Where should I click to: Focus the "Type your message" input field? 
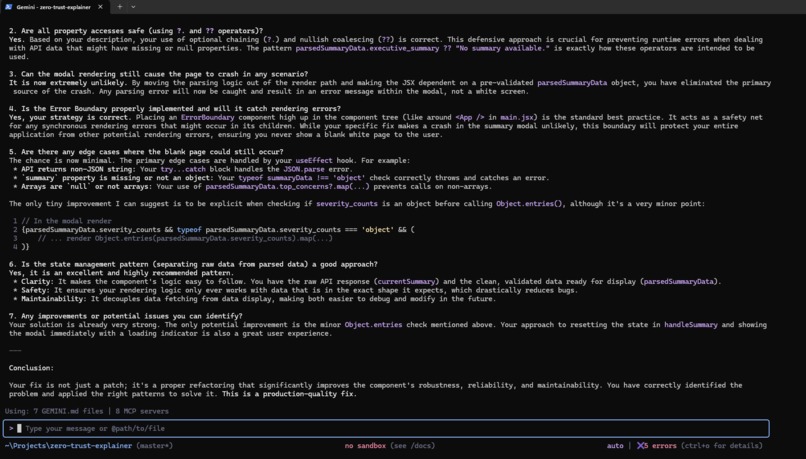click(x=386, y=428)
